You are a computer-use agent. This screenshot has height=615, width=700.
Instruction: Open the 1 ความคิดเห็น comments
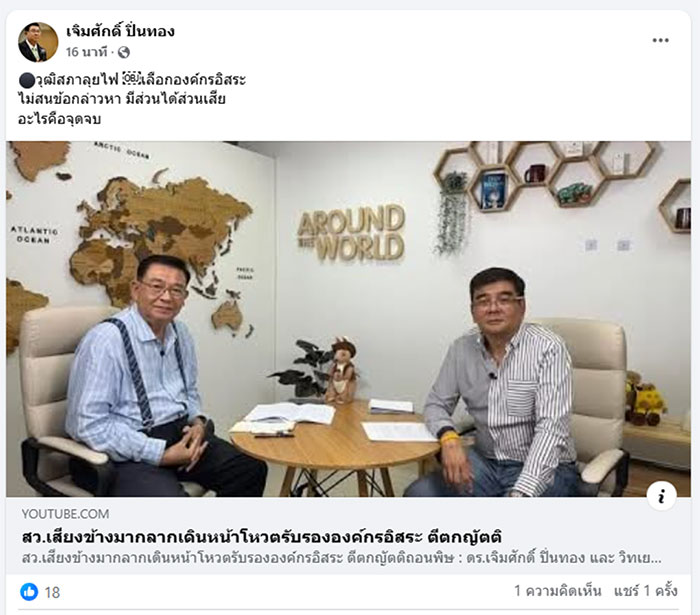click(558, 591)
